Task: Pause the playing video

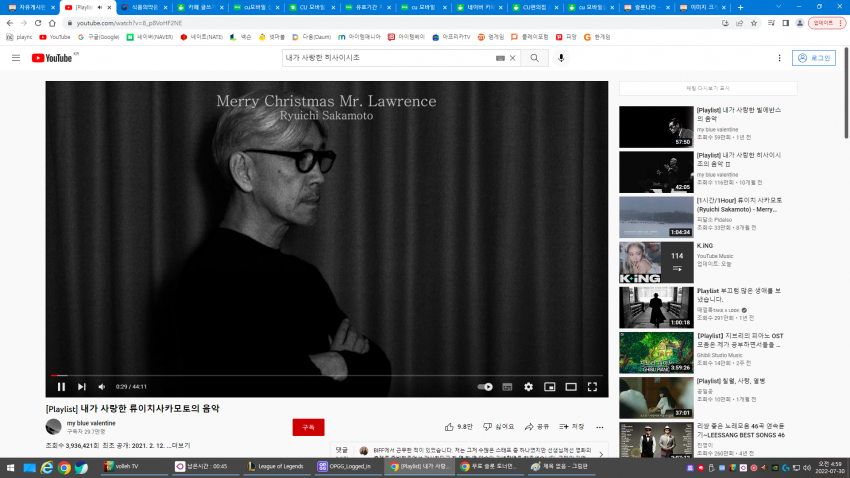Action: click(61, 386)
